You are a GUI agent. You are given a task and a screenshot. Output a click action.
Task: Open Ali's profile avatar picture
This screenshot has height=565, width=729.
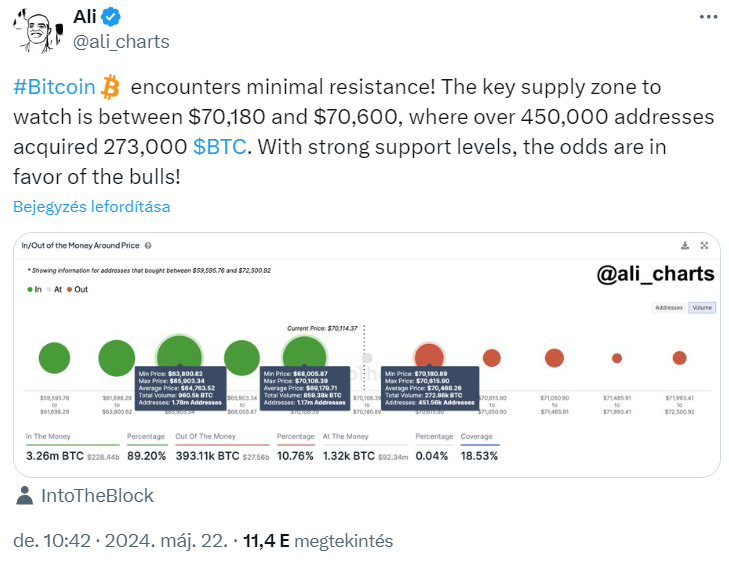tap(38, 31)
